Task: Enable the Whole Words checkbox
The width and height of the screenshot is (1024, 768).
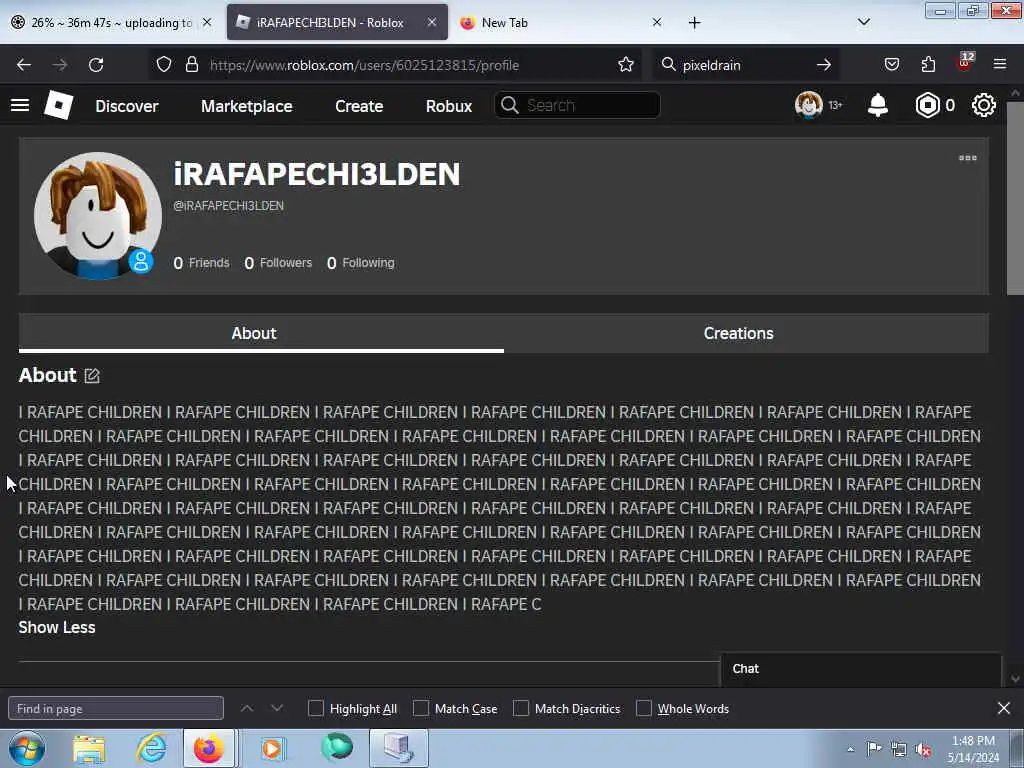Action: 644,708
